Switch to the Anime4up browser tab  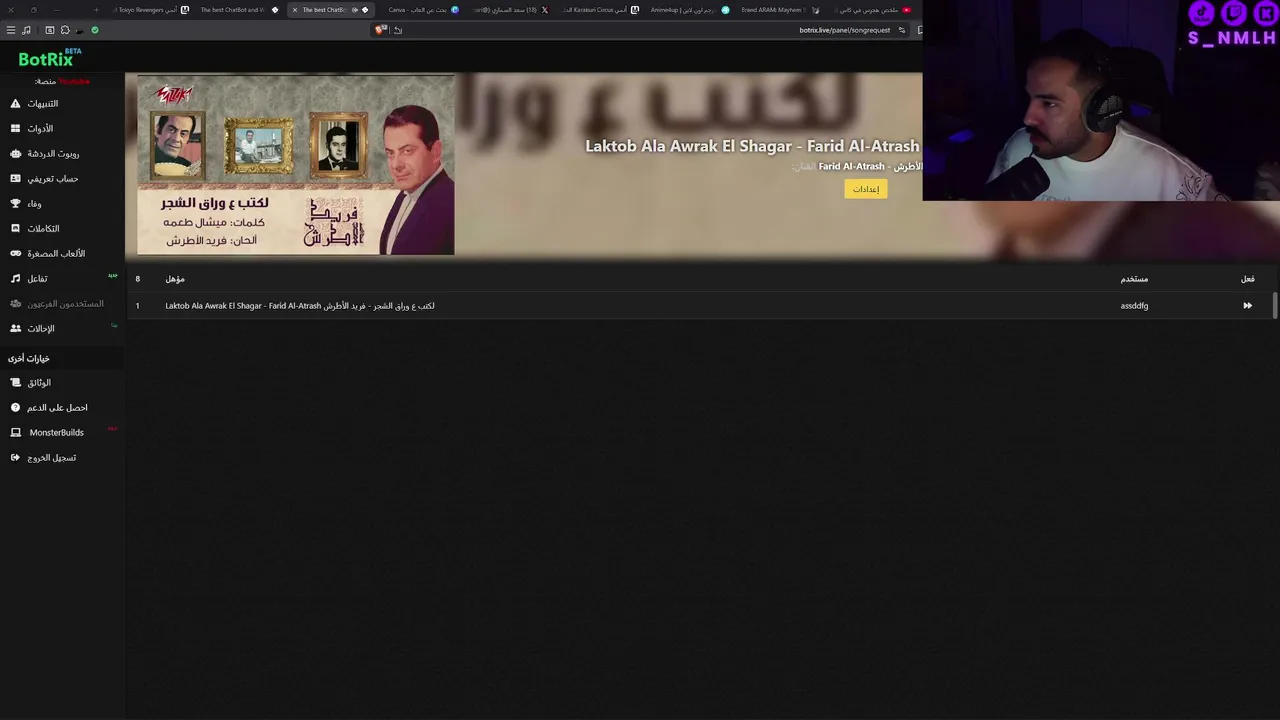(690, 10)
